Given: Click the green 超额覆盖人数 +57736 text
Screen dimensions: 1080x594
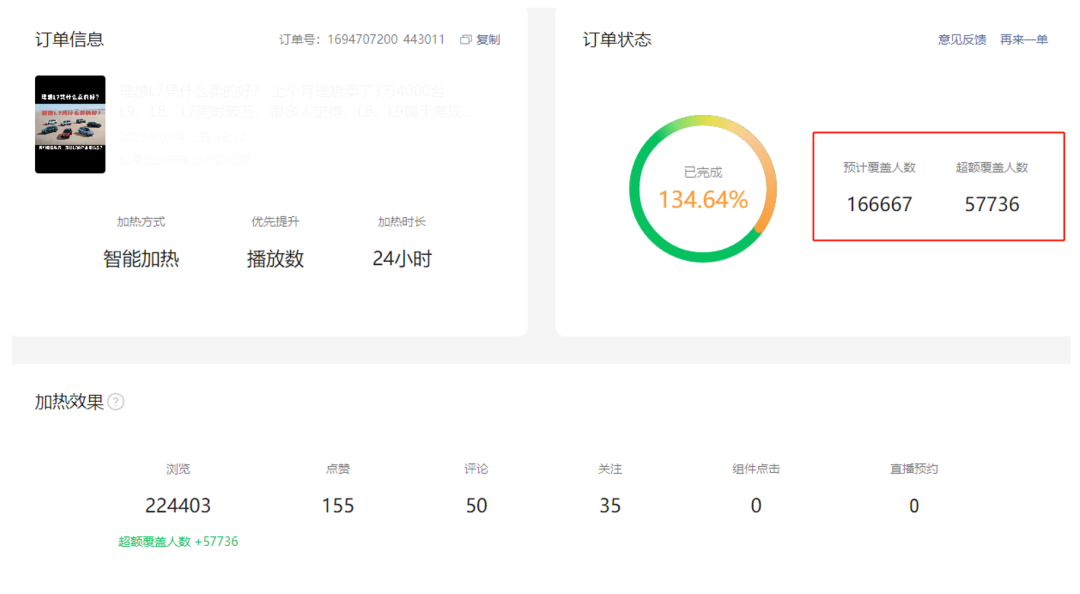Looking at the screenshot, I should pos(178,542).
